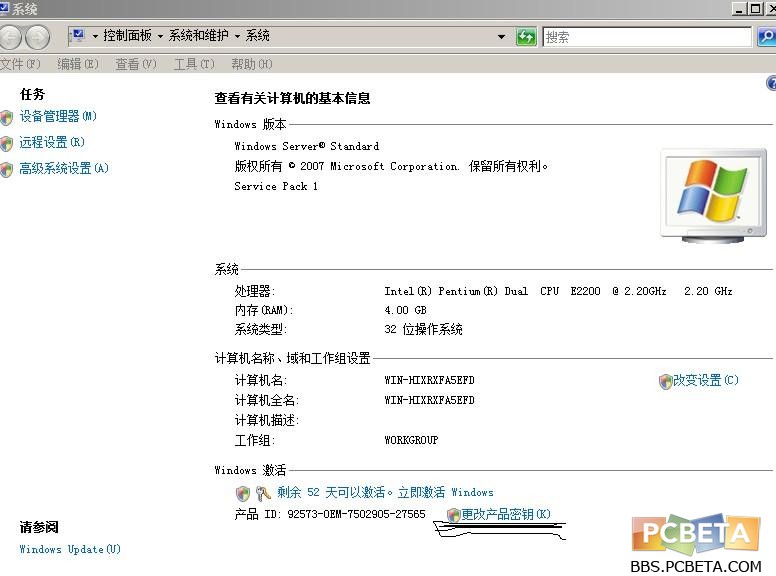The width and height of the screenshot is (776, 576).
Task: Click the keys icon in activation row
Action: [x=263, y=493]
